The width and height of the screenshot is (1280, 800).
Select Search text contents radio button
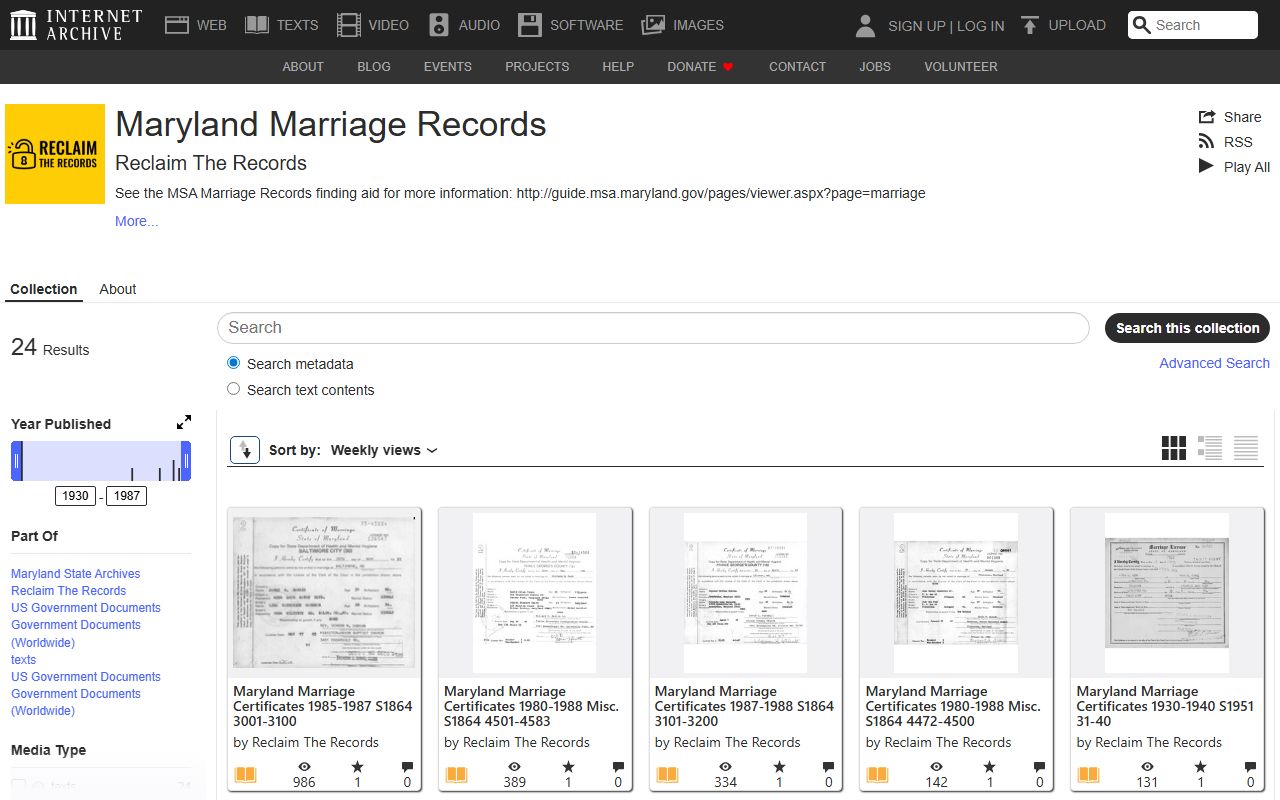tap(233, 389)
